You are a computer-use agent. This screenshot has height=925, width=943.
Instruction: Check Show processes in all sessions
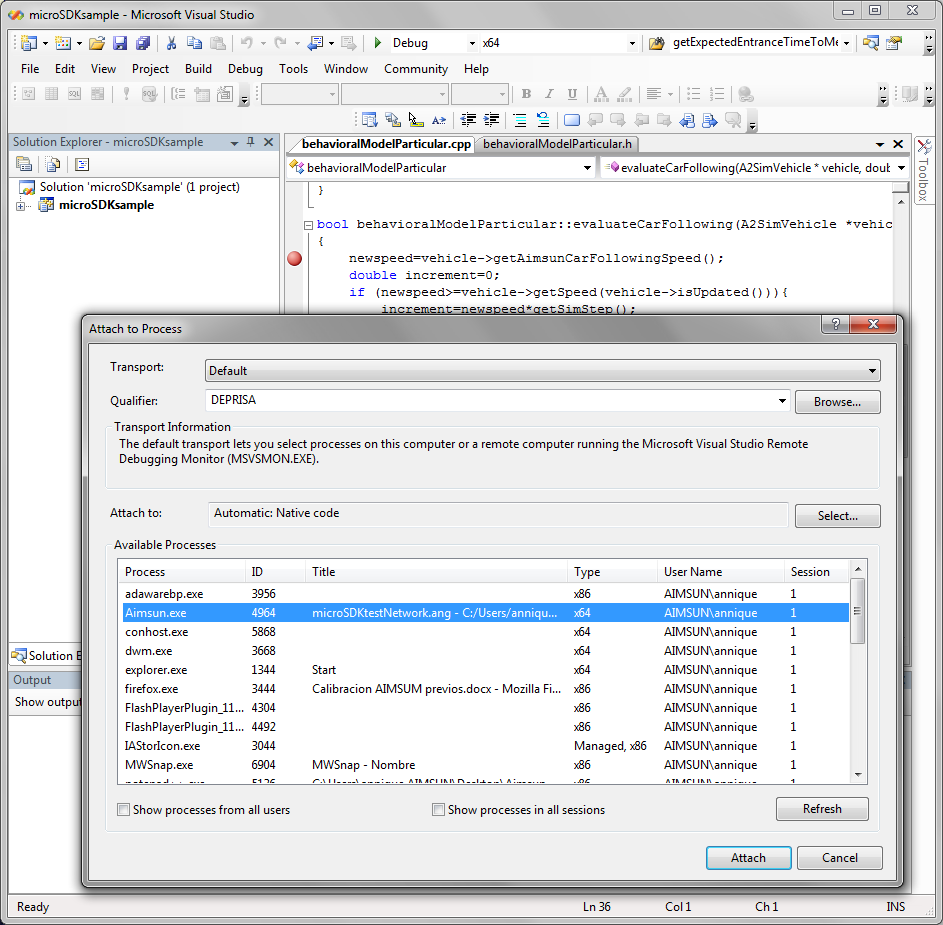(438, 810)
